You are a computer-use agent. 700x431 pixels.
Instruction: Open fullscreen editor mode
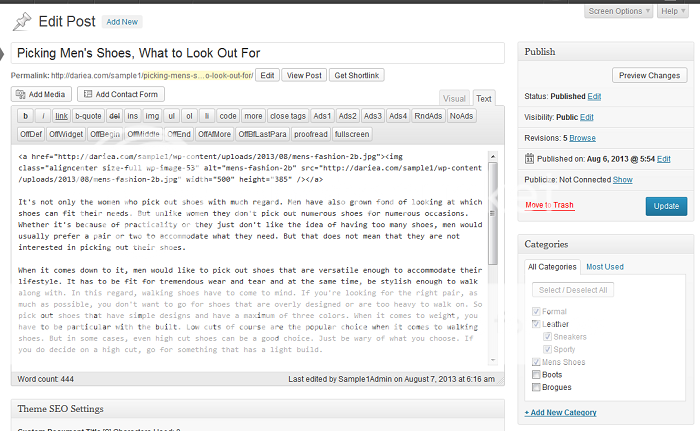[352, 133]
